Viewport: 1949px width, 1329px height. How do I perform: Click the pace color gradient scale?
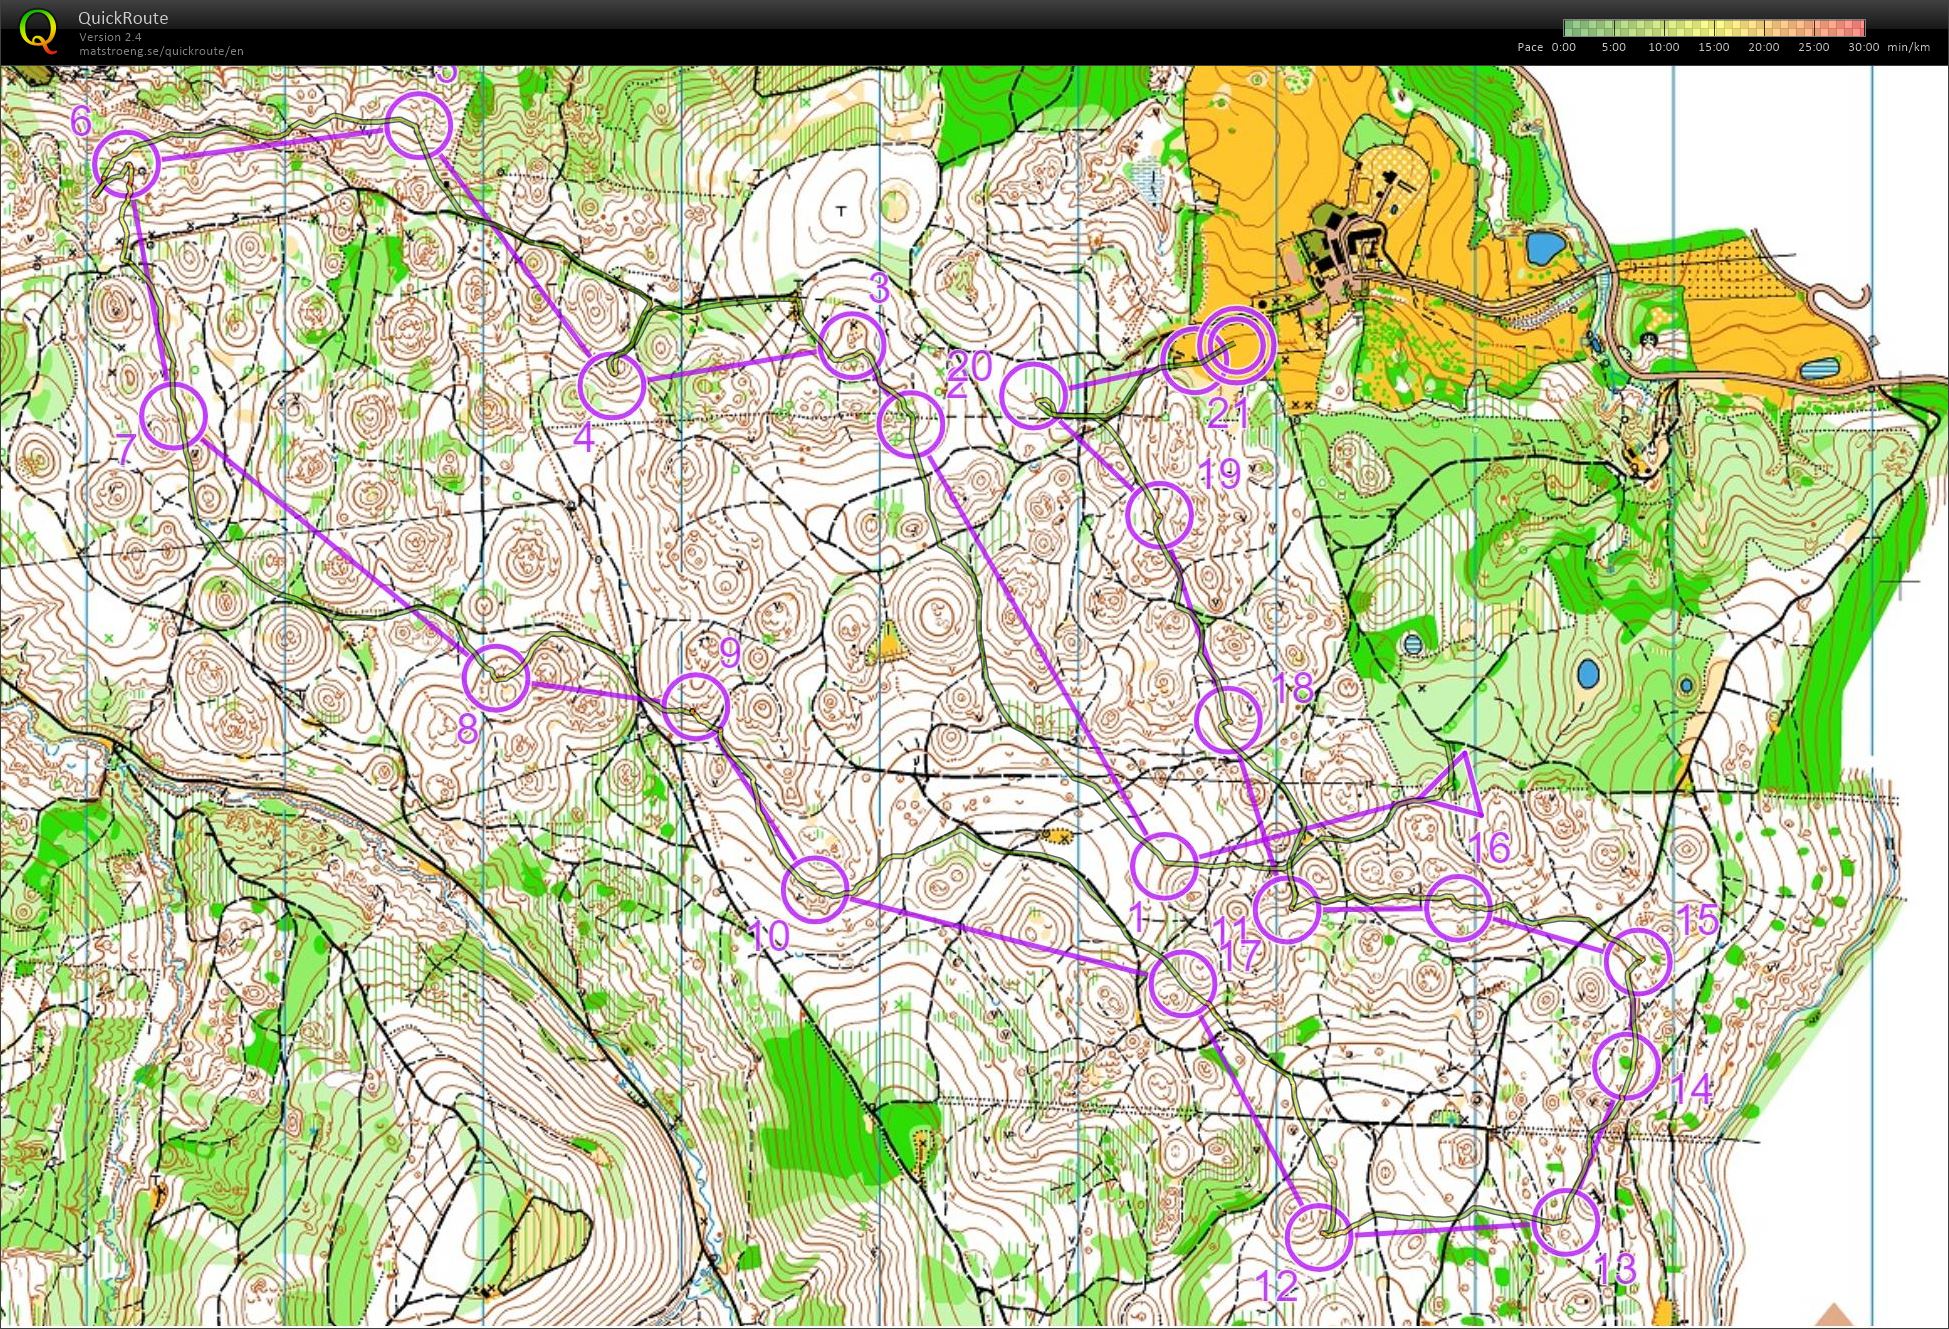(x=1714, y=28)
